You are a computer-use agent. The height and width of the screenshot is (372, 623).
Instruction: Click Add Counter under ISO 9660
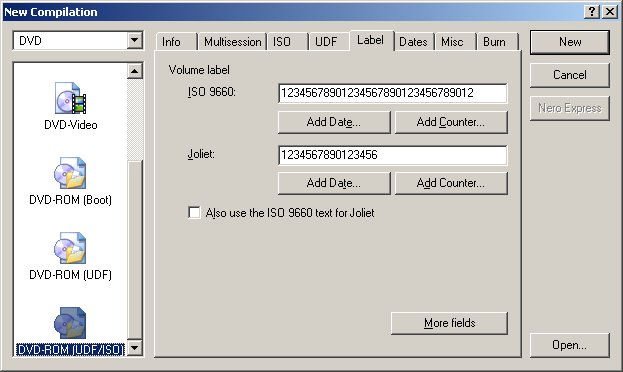click(x=451, y=122)
